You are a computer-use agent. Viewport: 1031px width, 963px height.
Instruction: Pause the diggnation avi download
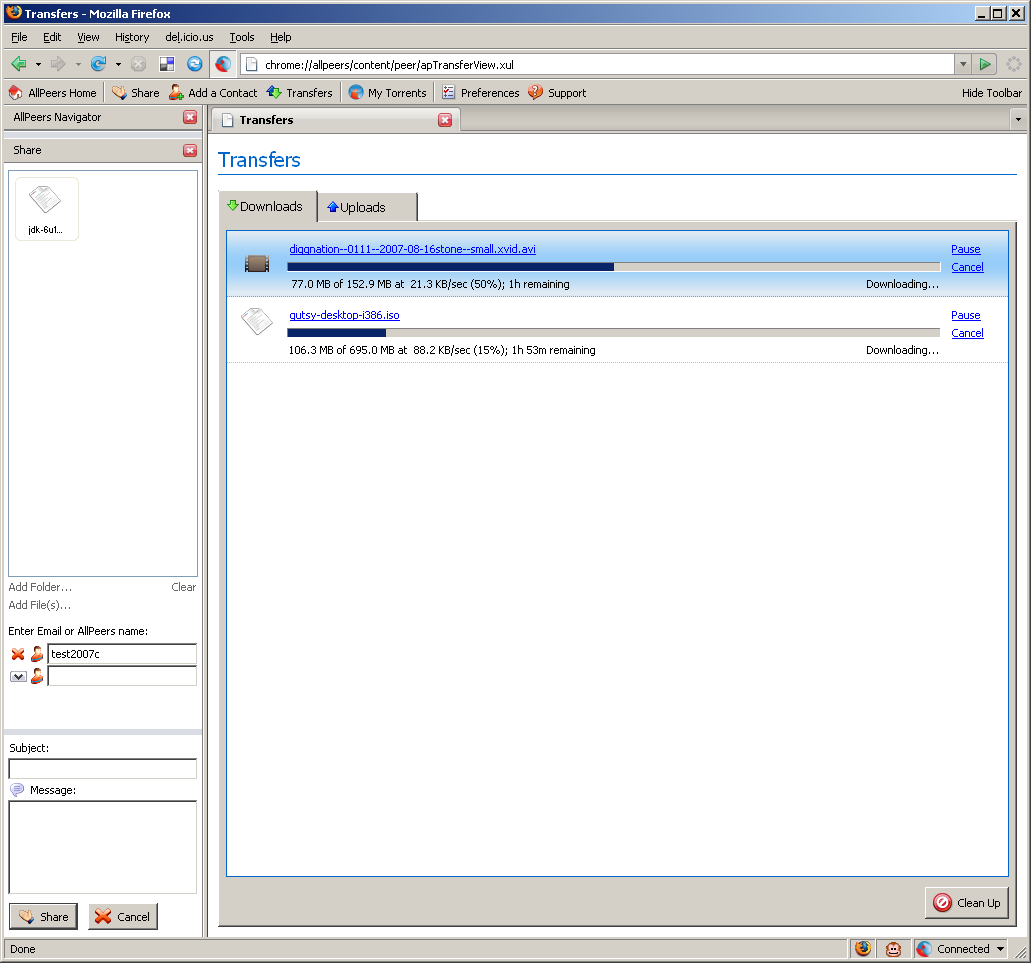965,249
